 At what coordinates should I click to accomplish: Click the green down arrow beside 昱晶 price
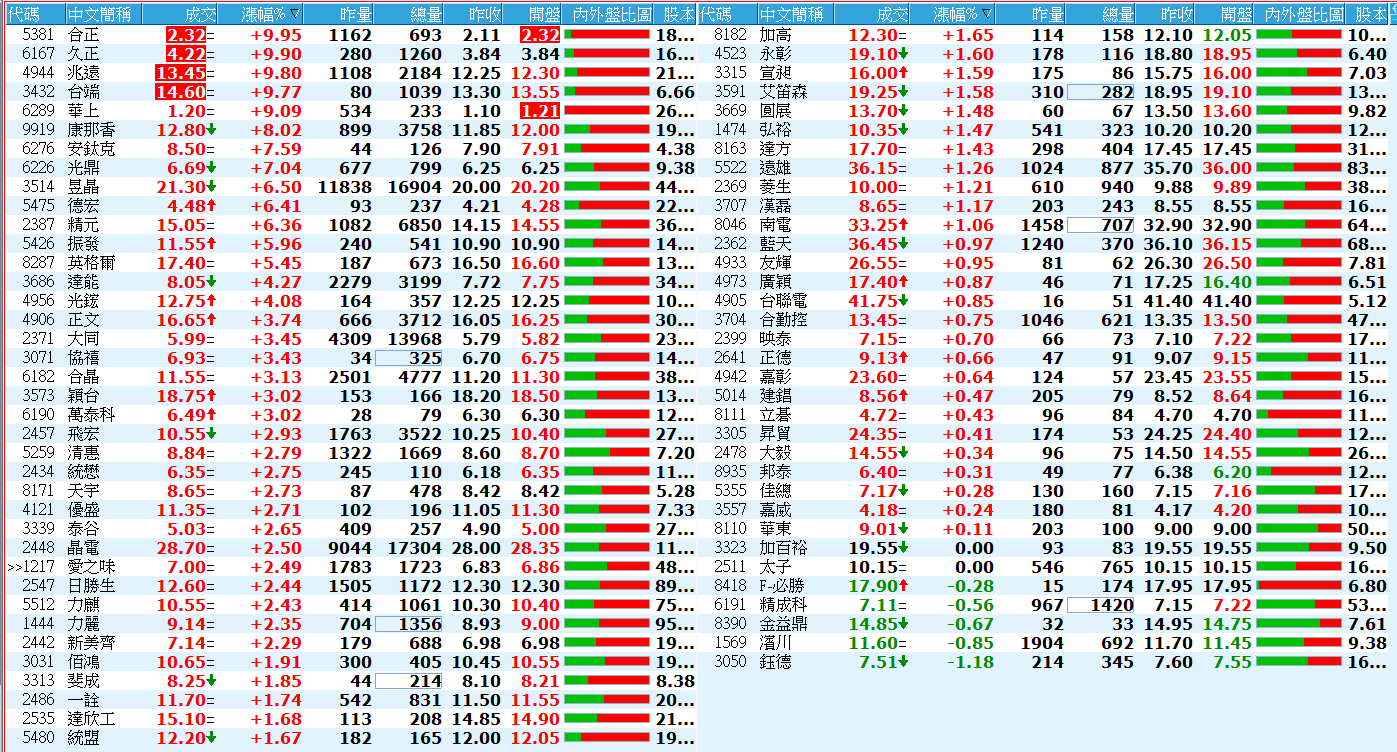point(212,187)
